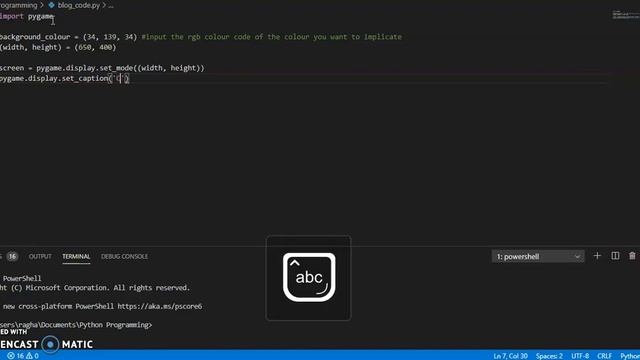Click the import pygame code line
The width and height of the screenshot is (640, 360).
(27, 16)
